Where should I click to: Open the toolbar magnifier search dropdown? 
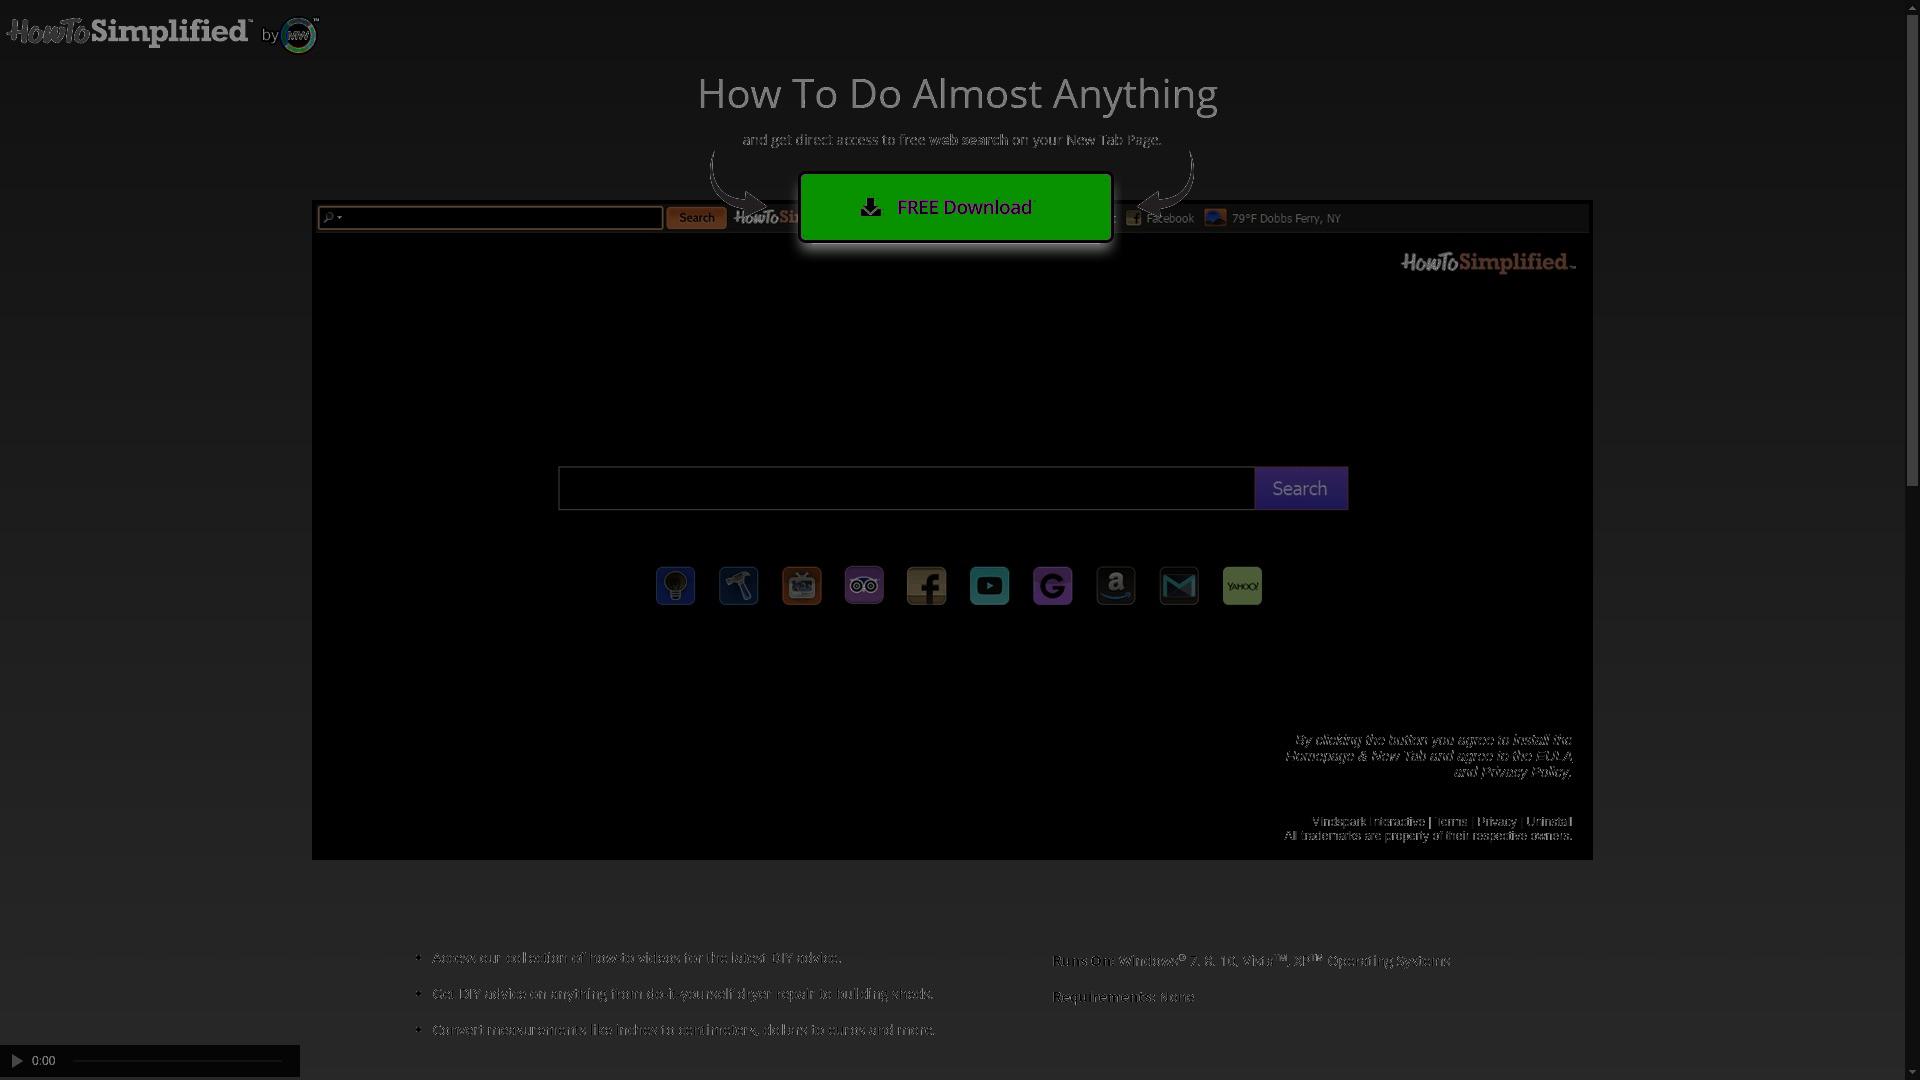332,218
